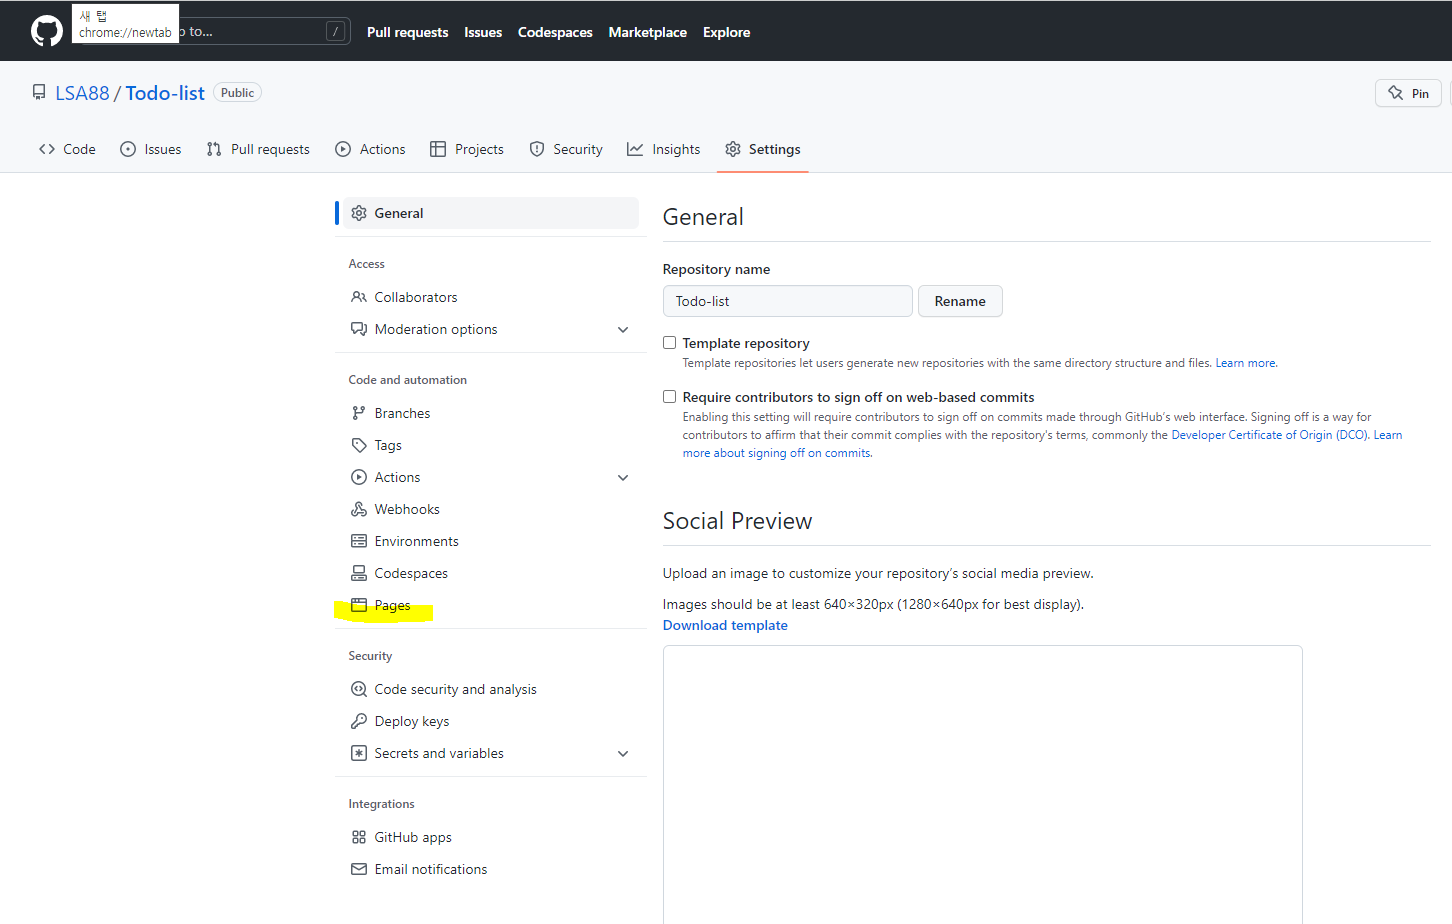Click the people icon beside Collaborators
This screenshot has height=924, width=1452.
point(359,297)
